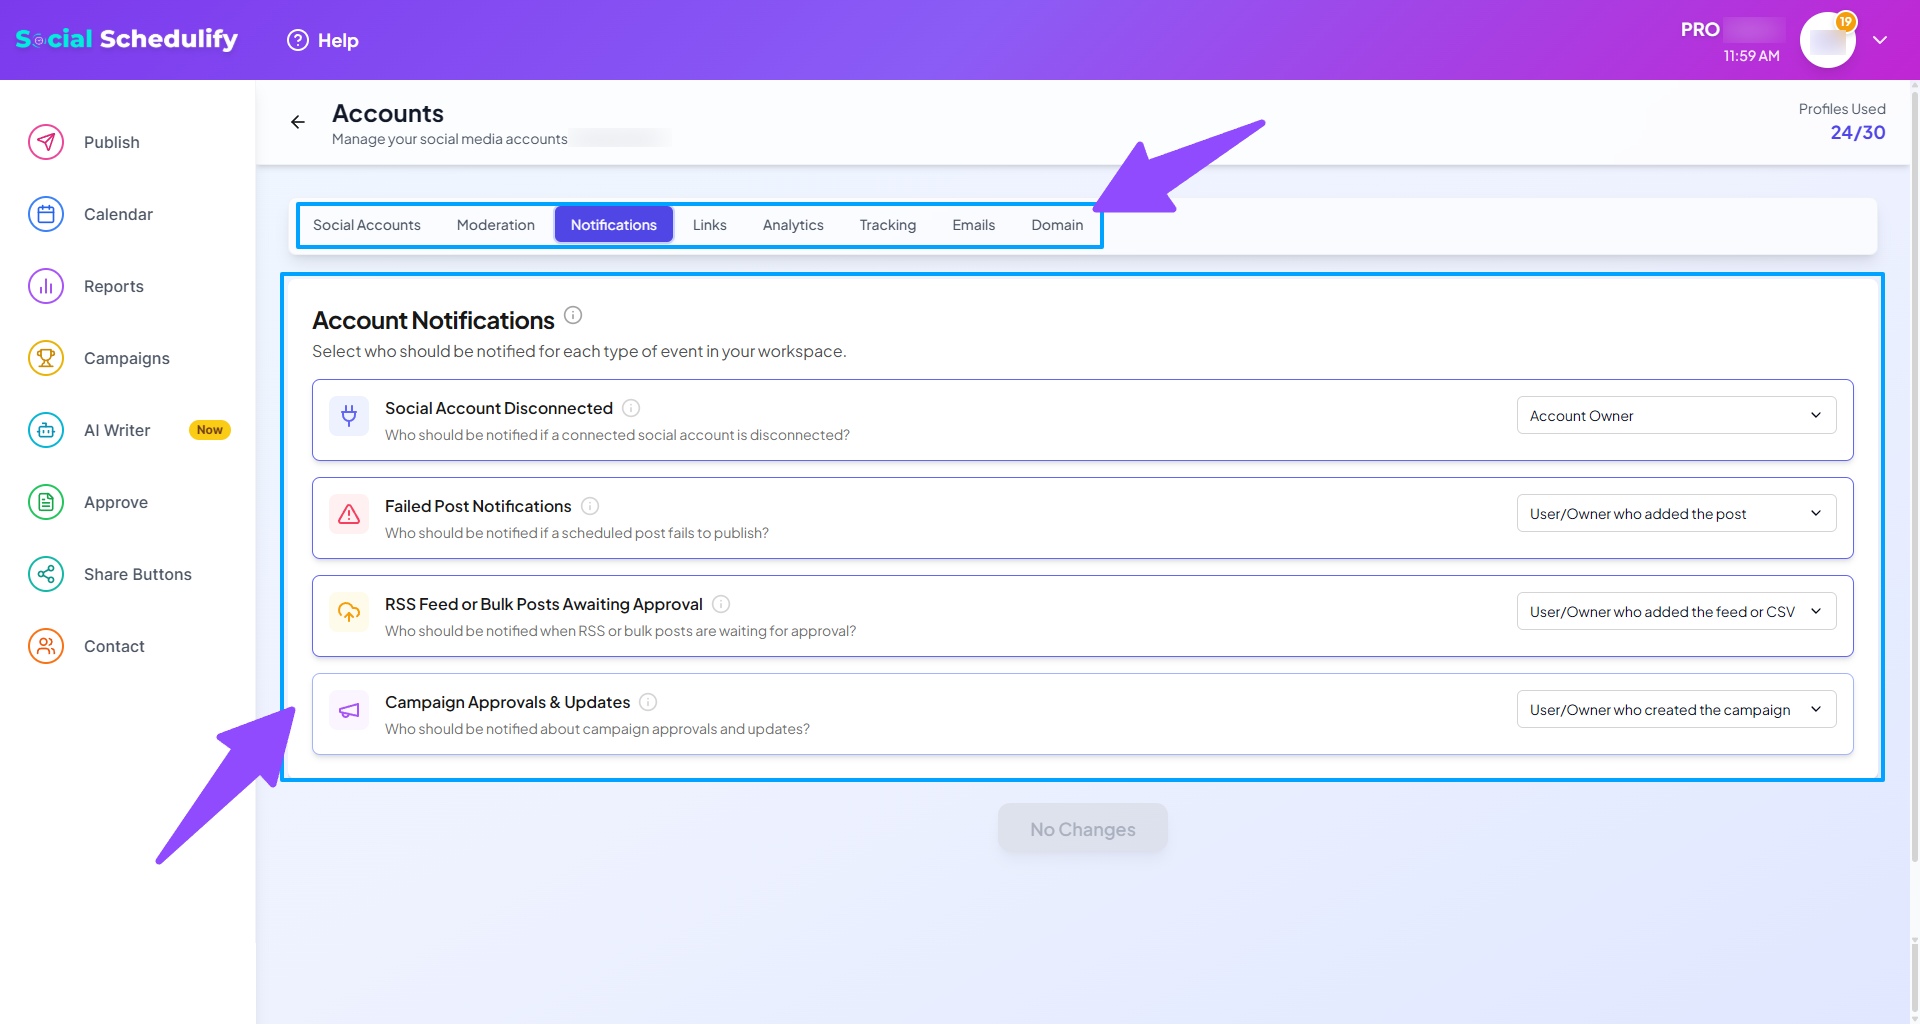Open the Account Owner dropdown
Screen dimensions: 1920x1025
1675,415
